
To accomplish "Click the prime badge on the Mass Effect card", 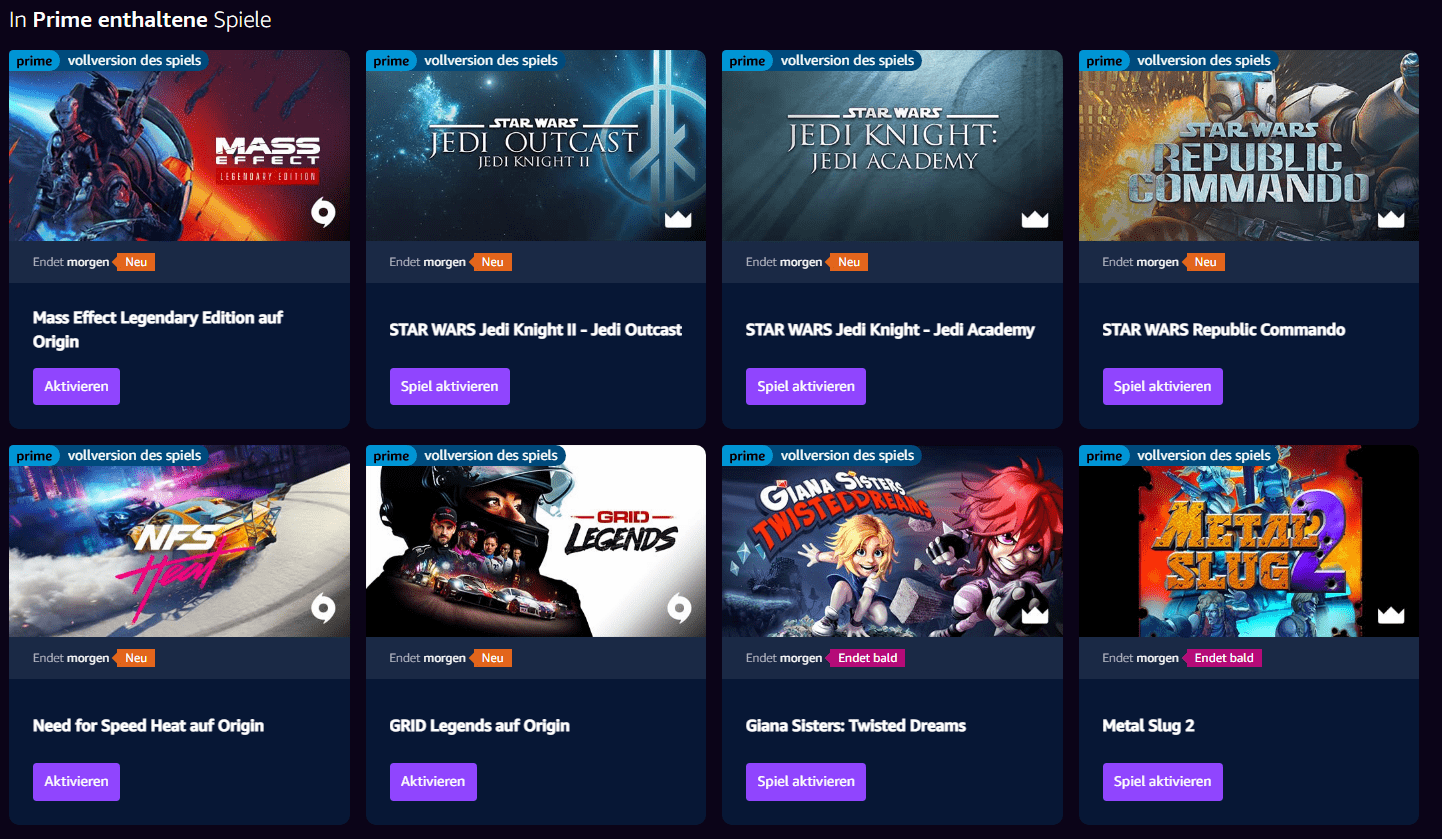I will [x=35, y=61].
